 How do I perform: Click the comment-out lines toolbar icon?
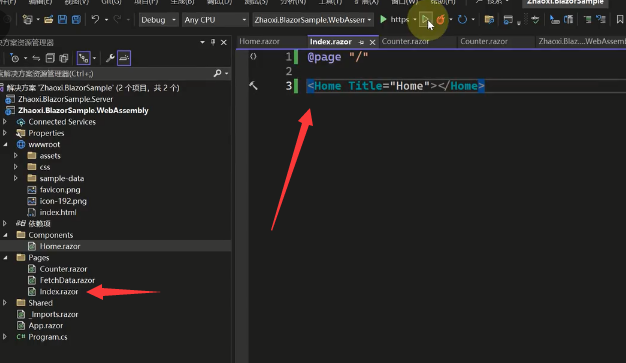tap(587, 19)
